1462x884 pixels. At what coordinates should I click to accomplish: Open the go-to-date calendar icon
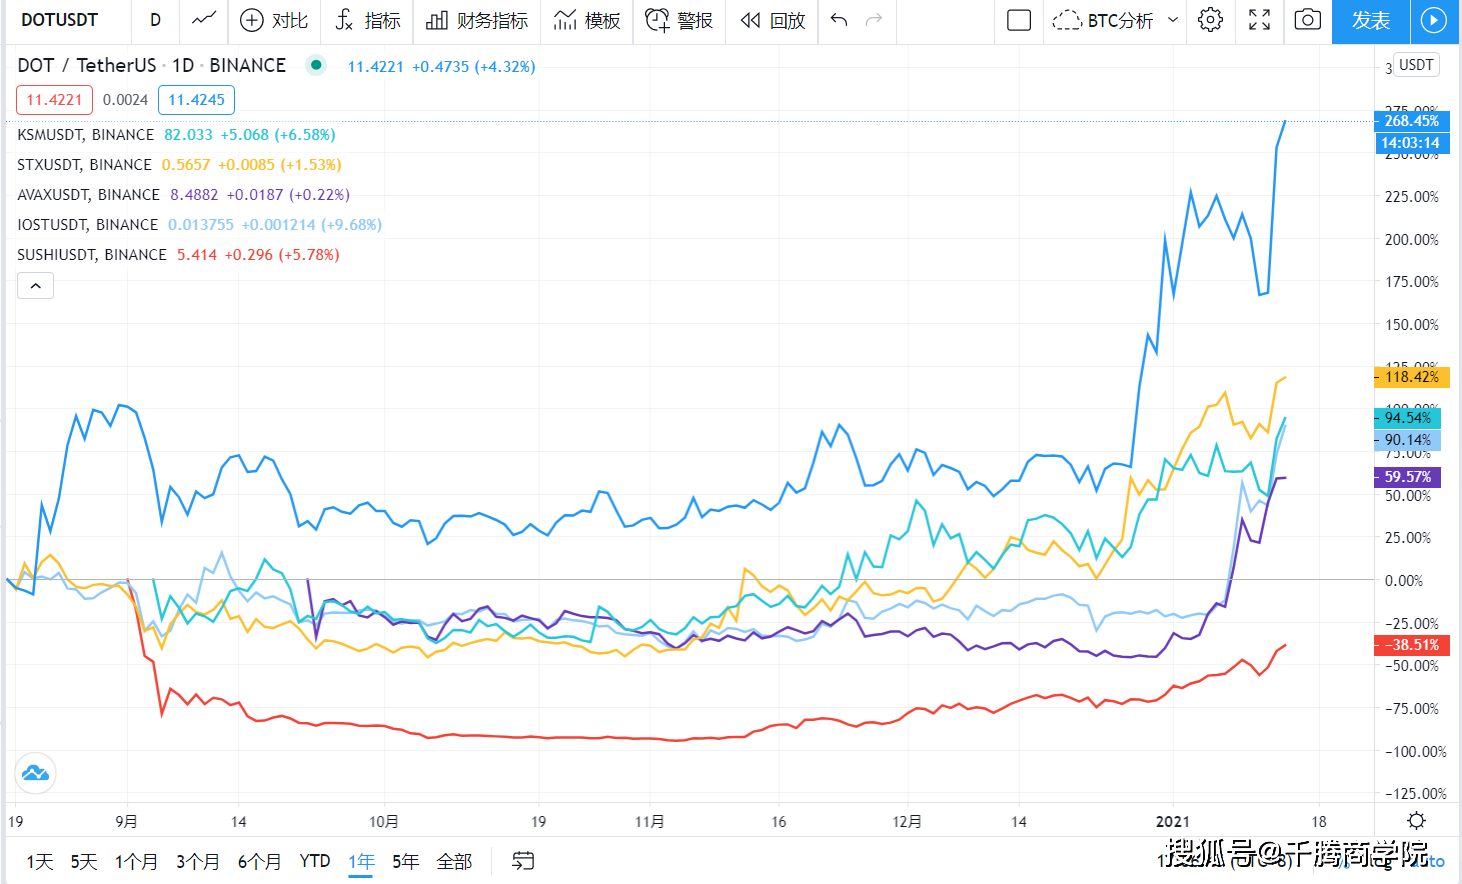tap(523, 861)
